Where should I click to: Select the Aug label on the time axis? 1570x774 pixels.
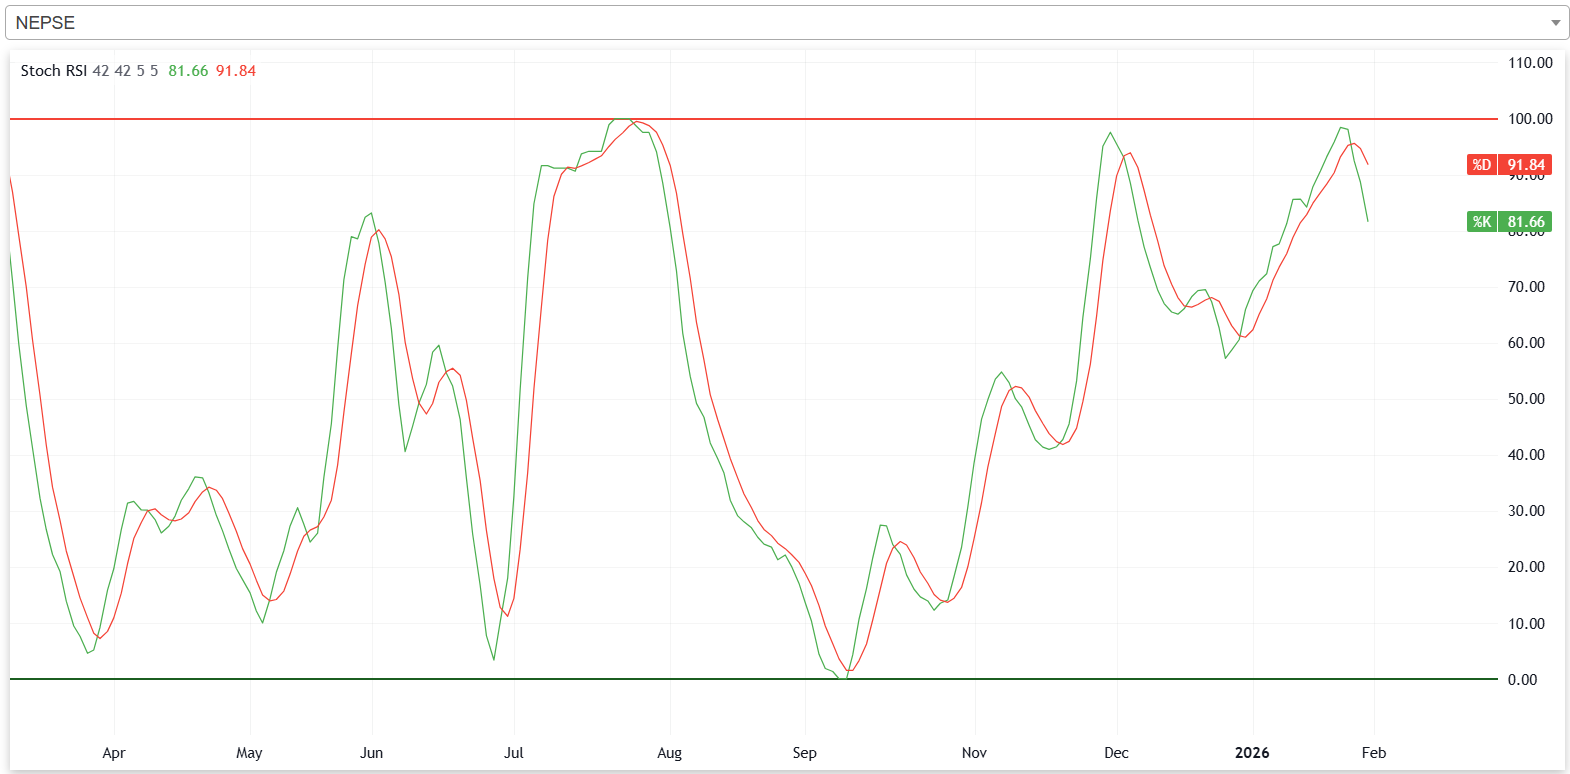669,753
